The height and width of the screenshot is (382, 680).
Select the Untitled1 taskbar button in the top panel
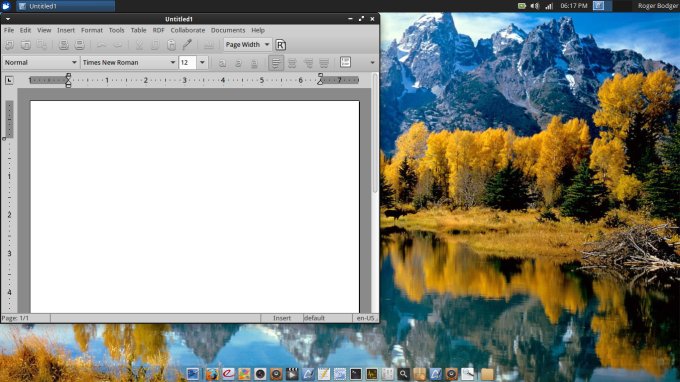tap(65, 6)
